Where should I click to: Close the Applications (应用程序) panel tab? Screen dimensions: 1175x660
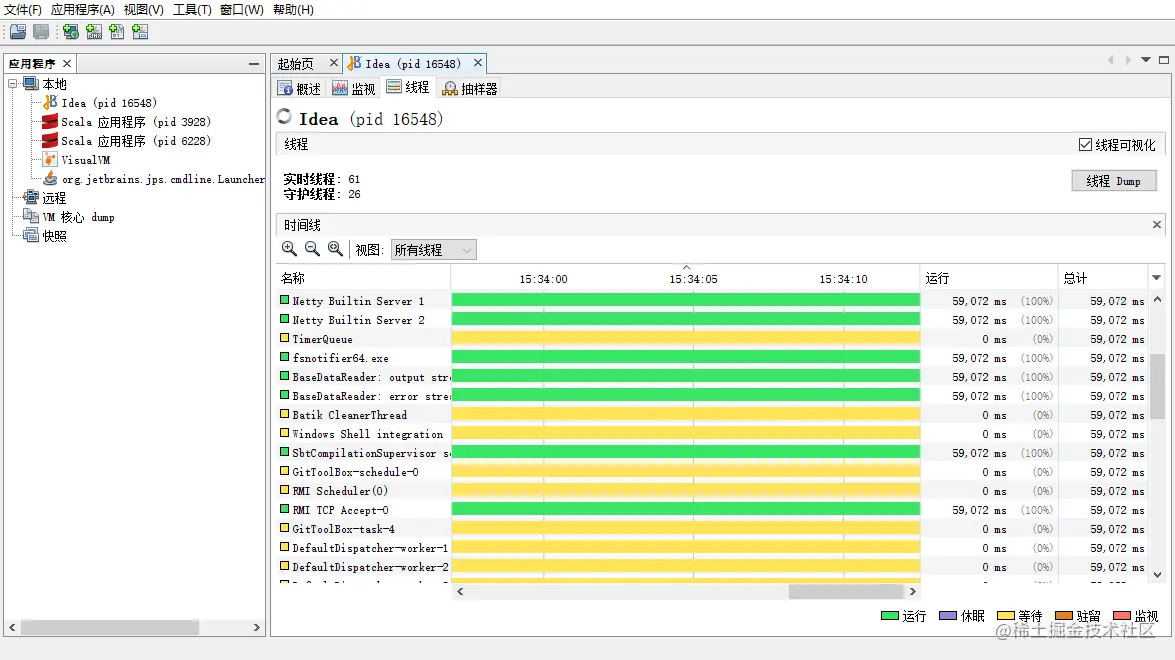[x=67, y=64]
